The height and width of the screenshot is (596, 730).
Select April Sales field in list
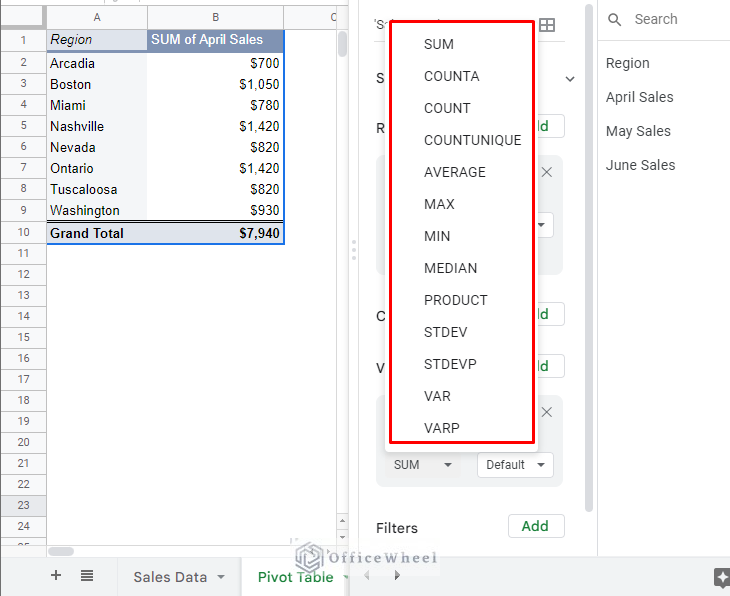[x=640, y=97]
